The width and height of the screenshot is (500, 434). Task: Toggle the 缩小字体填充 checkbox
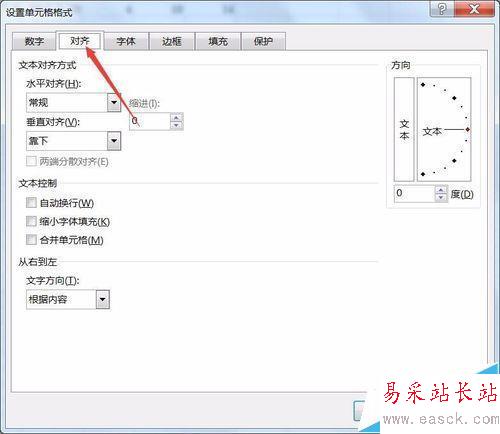(x=31, y=221)
